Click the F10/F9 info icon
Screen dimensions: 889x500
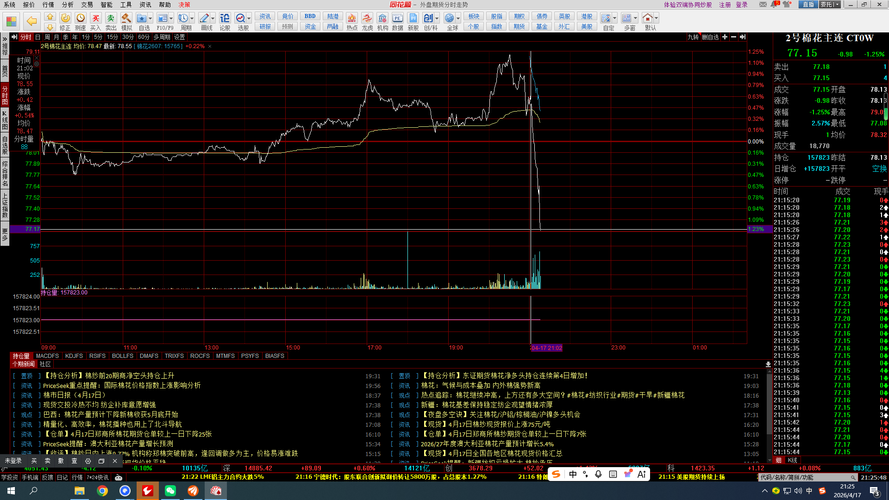(162, 18)
